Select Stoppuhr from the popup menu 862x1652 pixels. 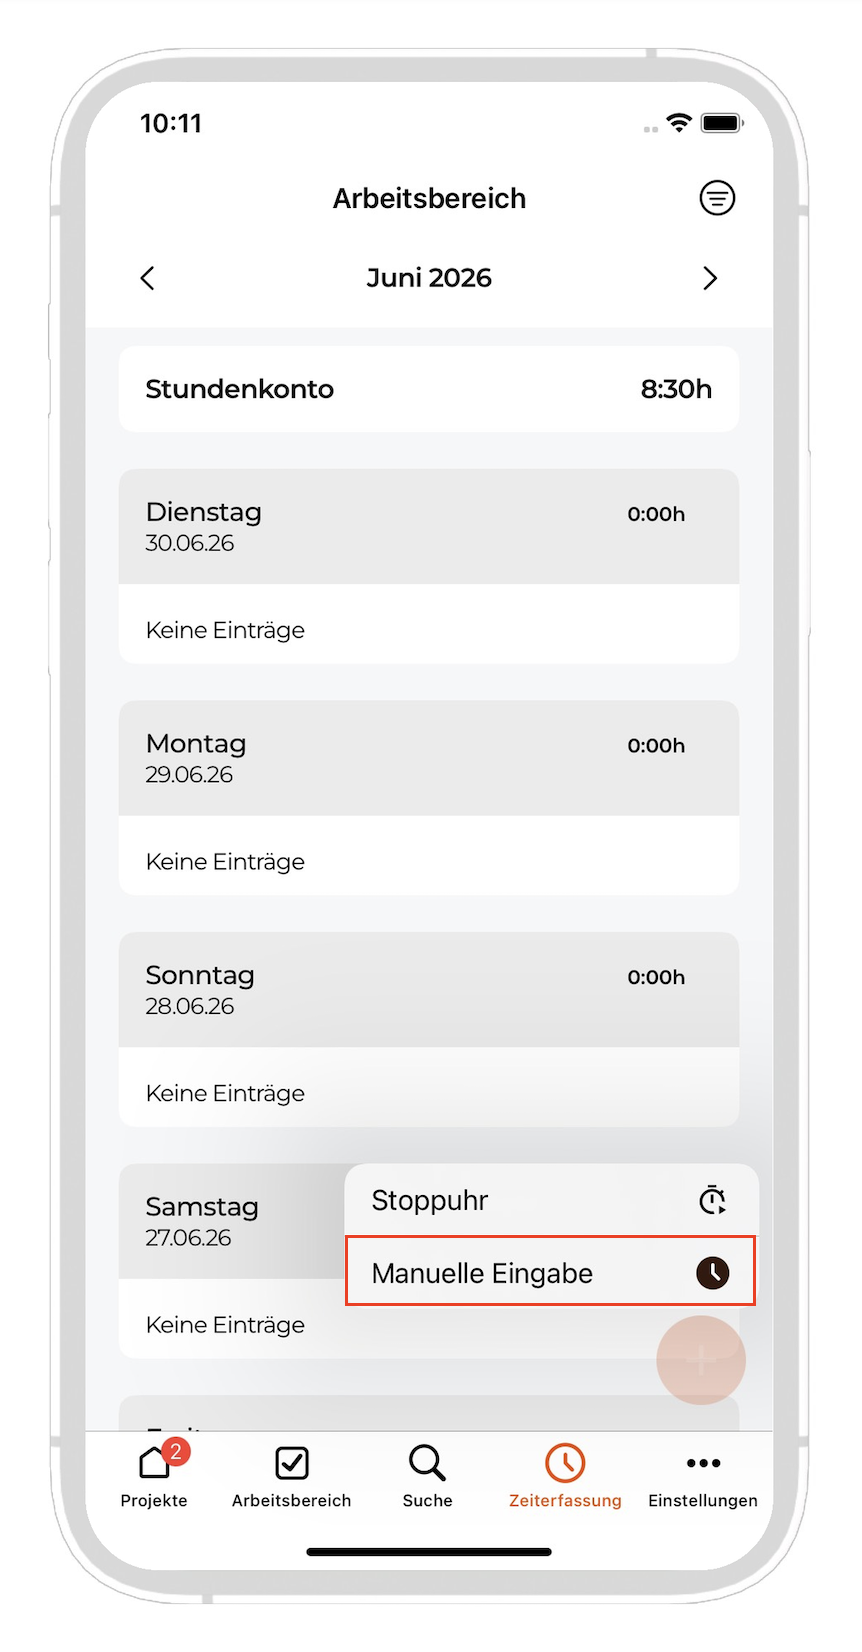click(x=551, y=1200)
